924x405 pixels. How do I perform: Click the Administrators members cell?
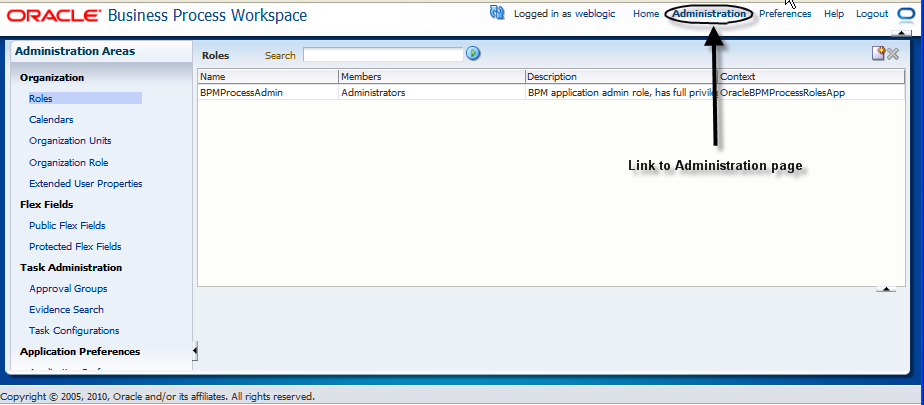pos(431,93)
